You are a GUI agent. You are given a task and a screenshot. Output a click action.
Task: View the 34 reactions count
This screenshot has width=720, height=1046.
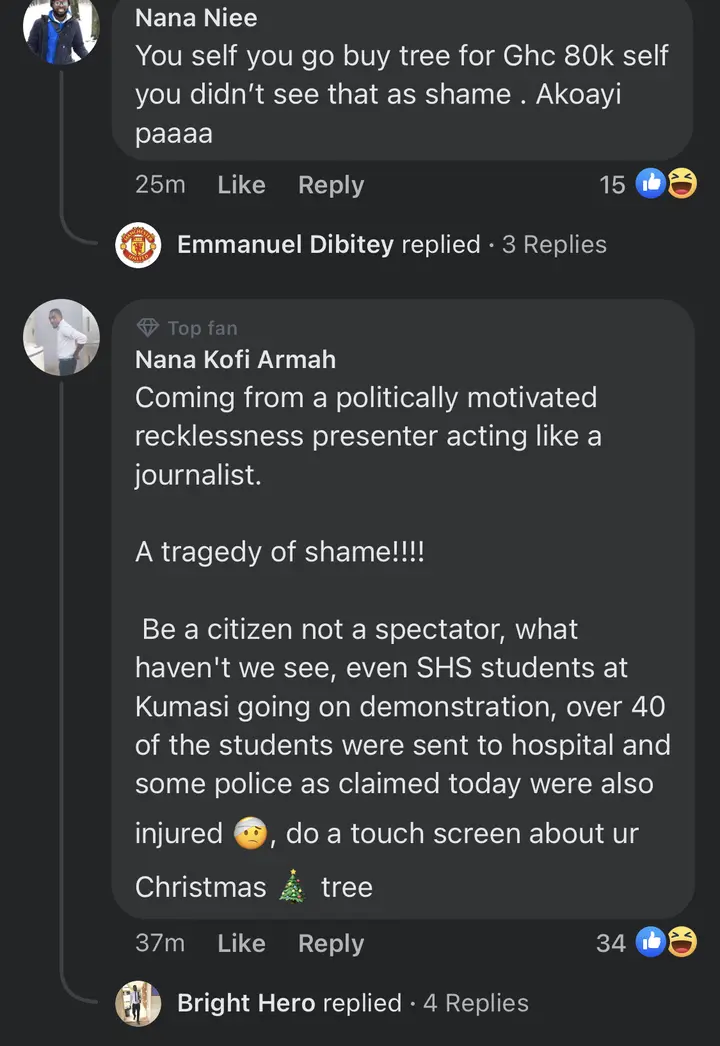tap(610, 943)
